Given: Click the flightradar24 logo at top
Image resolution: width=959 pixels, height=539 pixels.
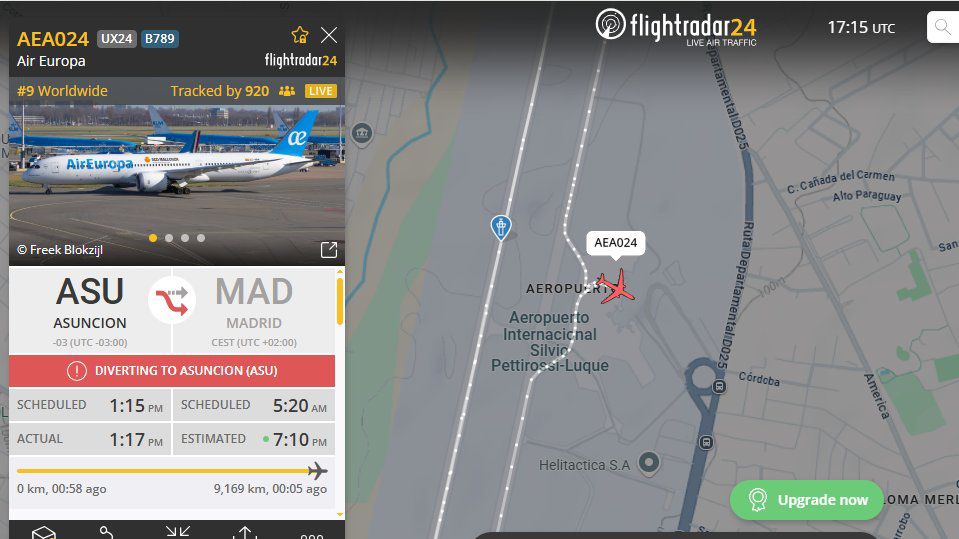Looking at the screenshot, I should click(676, 27).
